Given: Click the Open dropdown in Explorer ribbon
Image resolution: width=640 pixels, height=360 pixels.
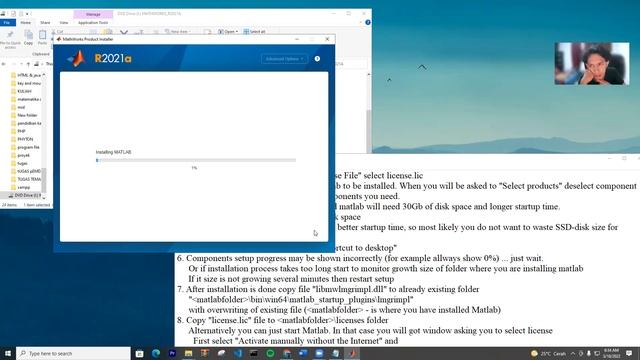Looking at the screenshot, I should coord(228,31).
